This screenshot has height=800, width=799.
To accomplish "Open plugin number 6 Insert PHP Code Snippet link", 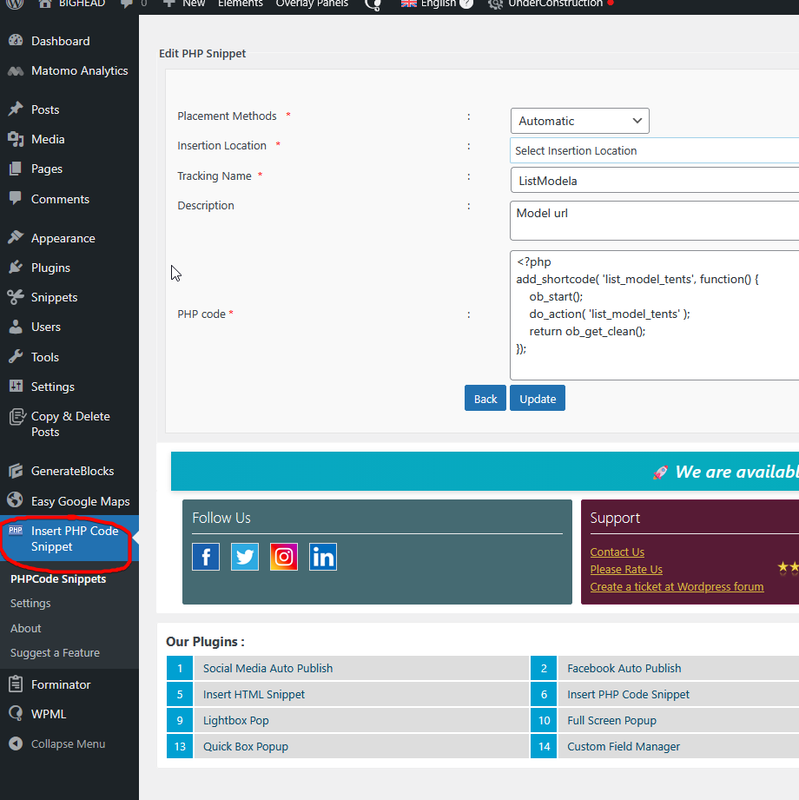I will point(628,694).
